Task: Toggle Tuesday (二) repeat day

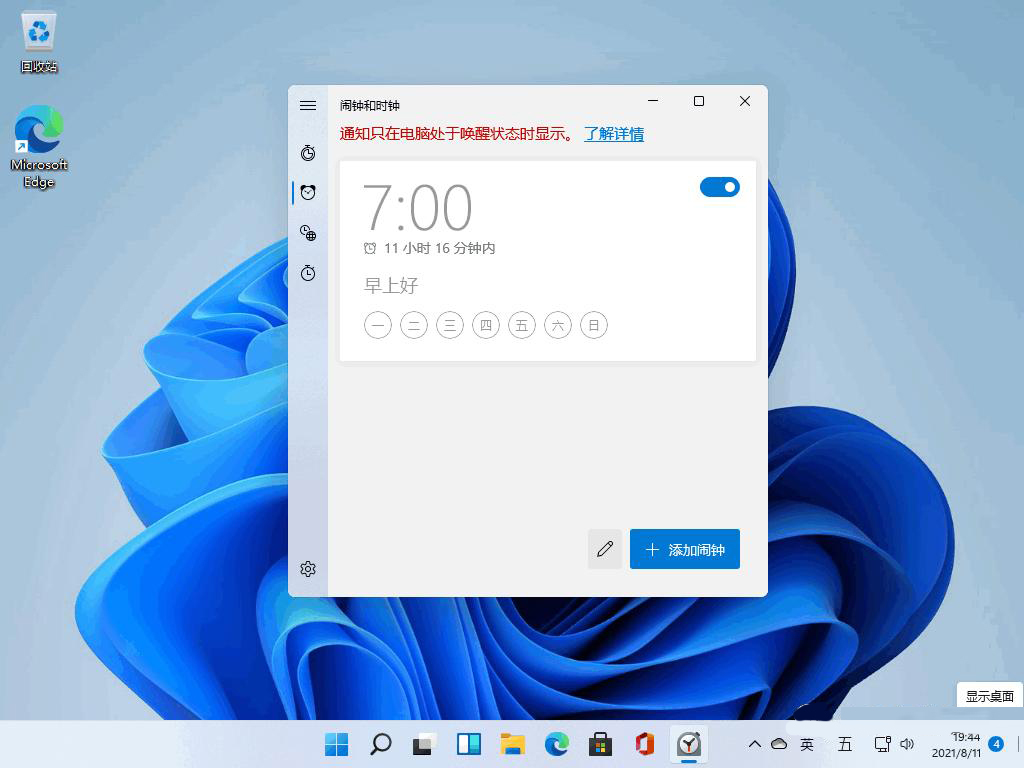Action: 413,325
